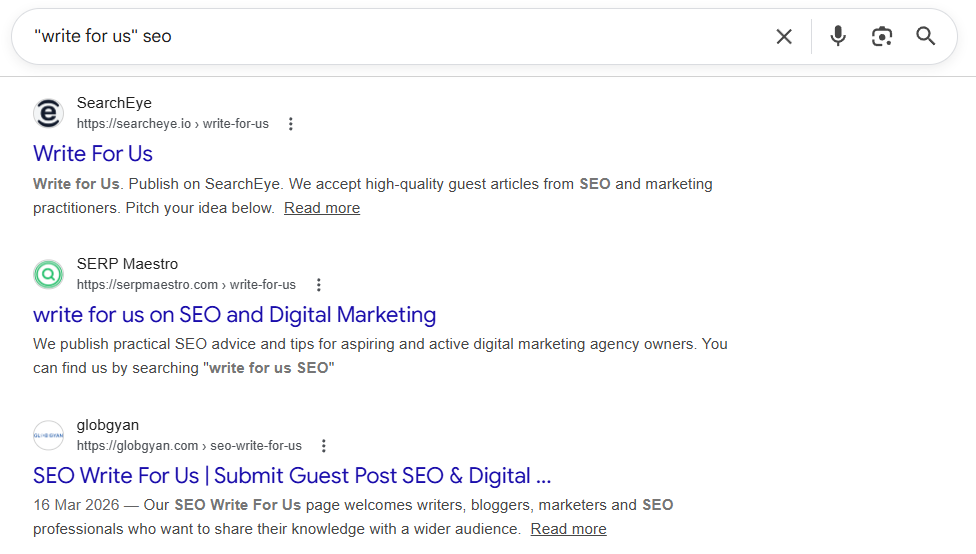Screen dimensions: 976x554
Task: Open search by image camera icon
Action: pyautogui.click(x=882, y=37)
